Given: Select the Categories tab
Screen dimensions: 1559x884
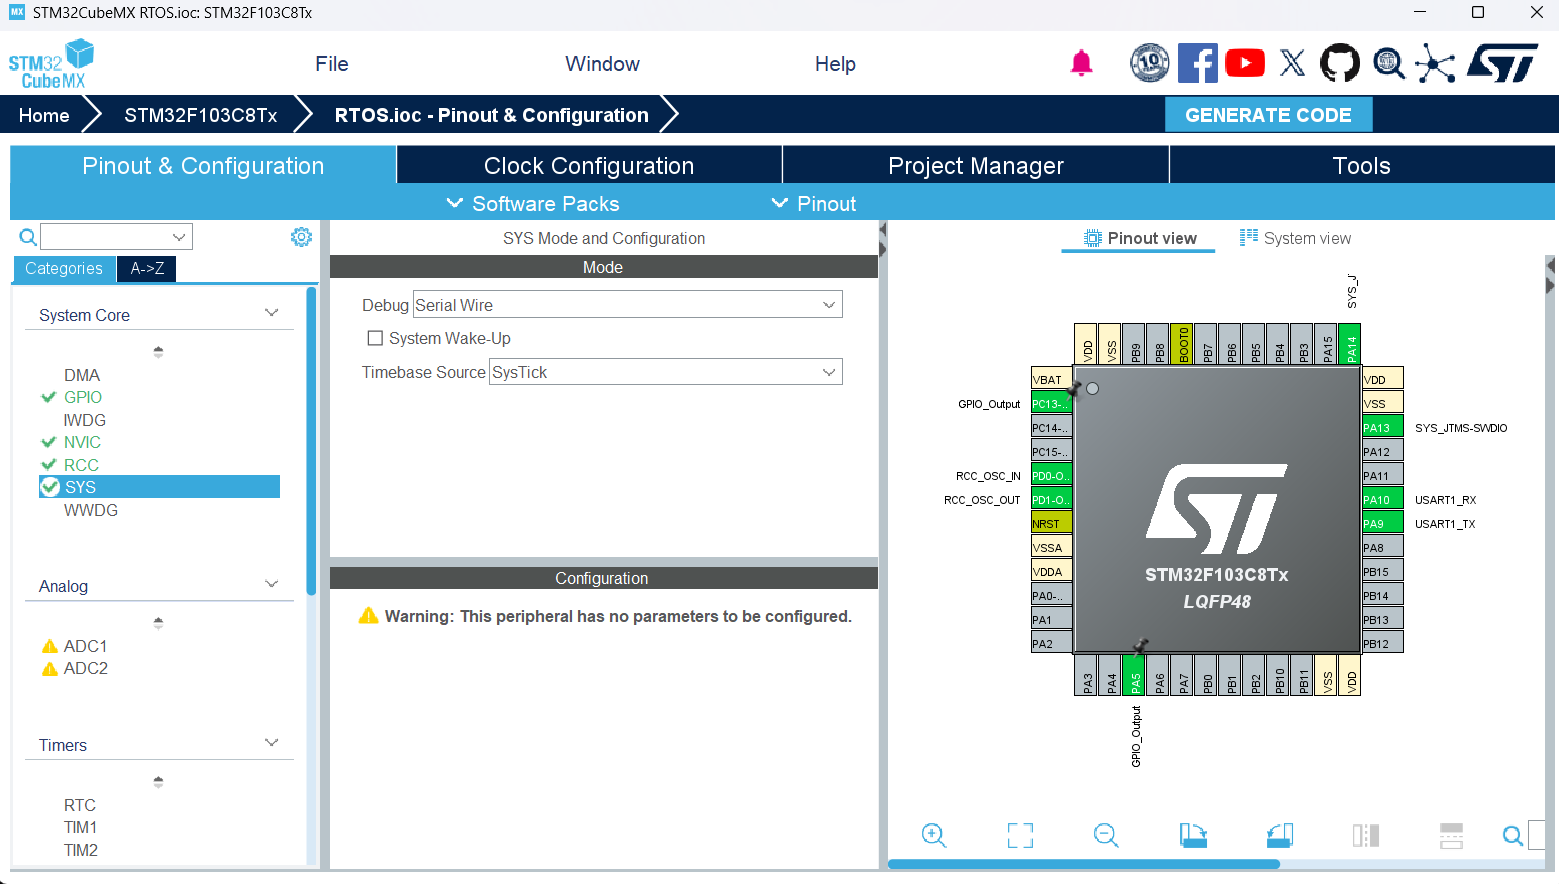Looking at the screenshot, I should click(x=64, y=268).
